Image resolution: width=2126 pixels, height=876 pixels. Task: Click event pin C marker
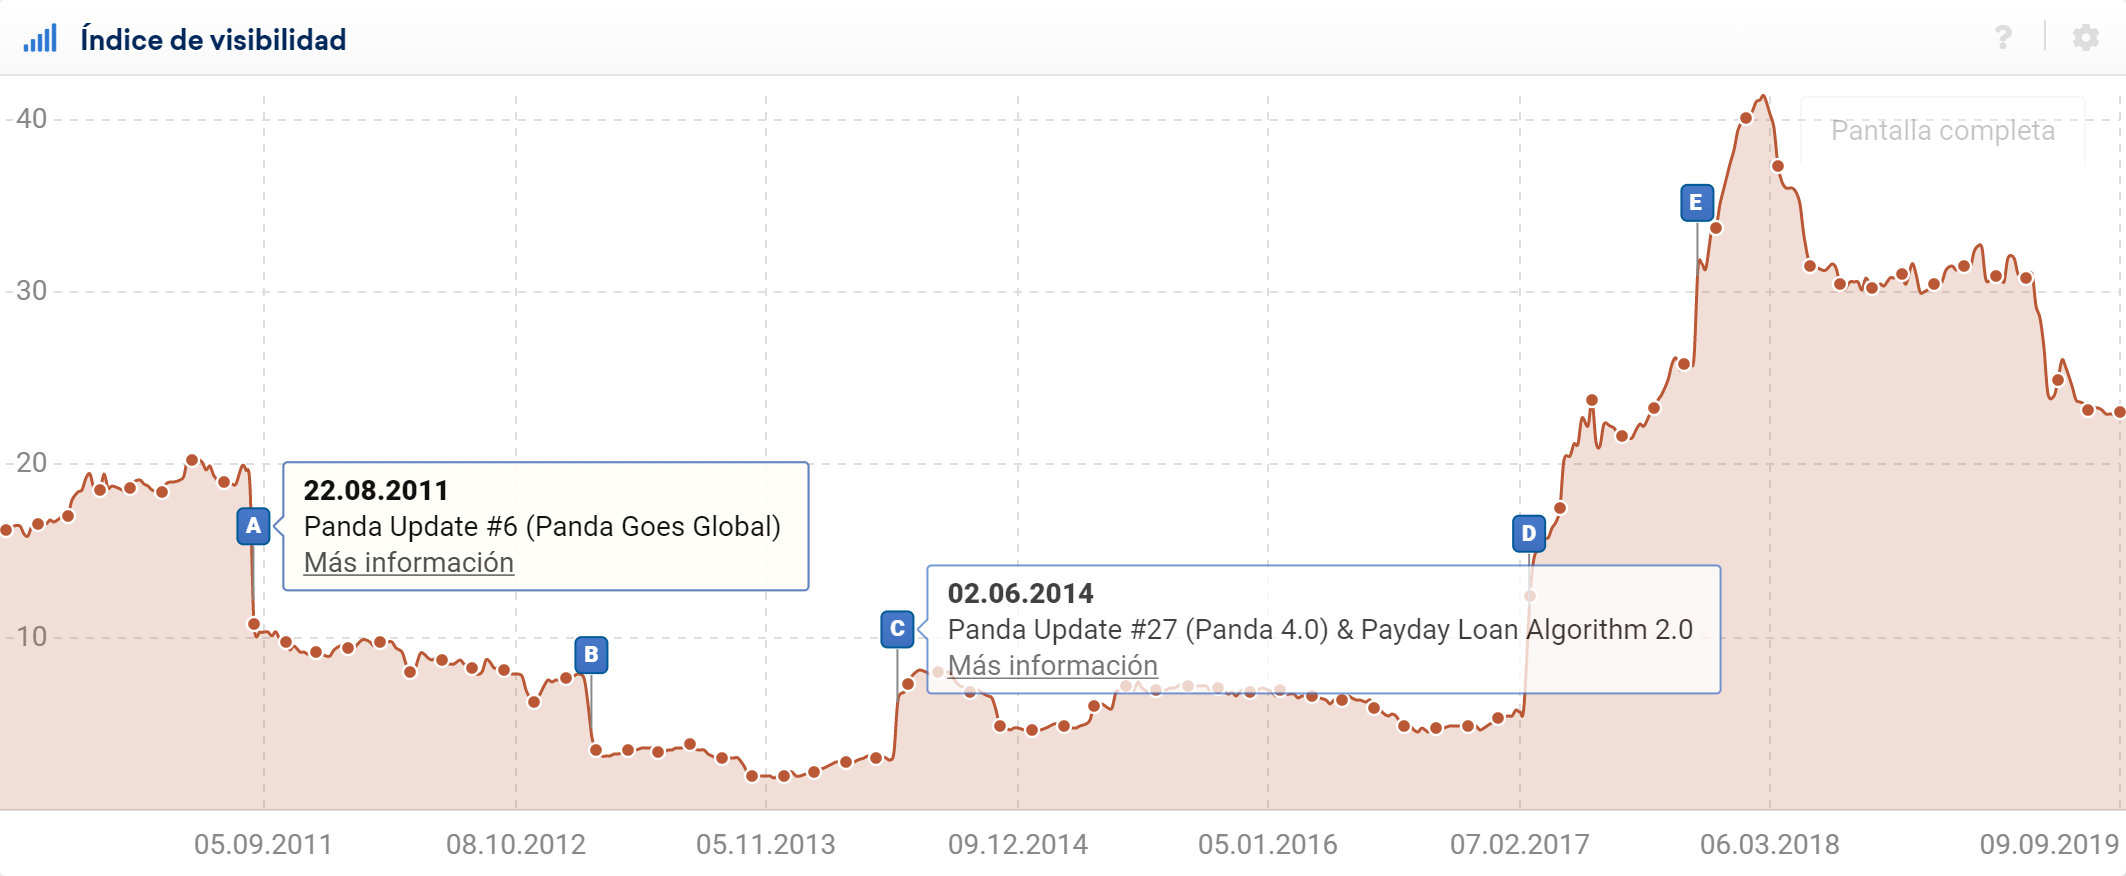coord(897,629)
